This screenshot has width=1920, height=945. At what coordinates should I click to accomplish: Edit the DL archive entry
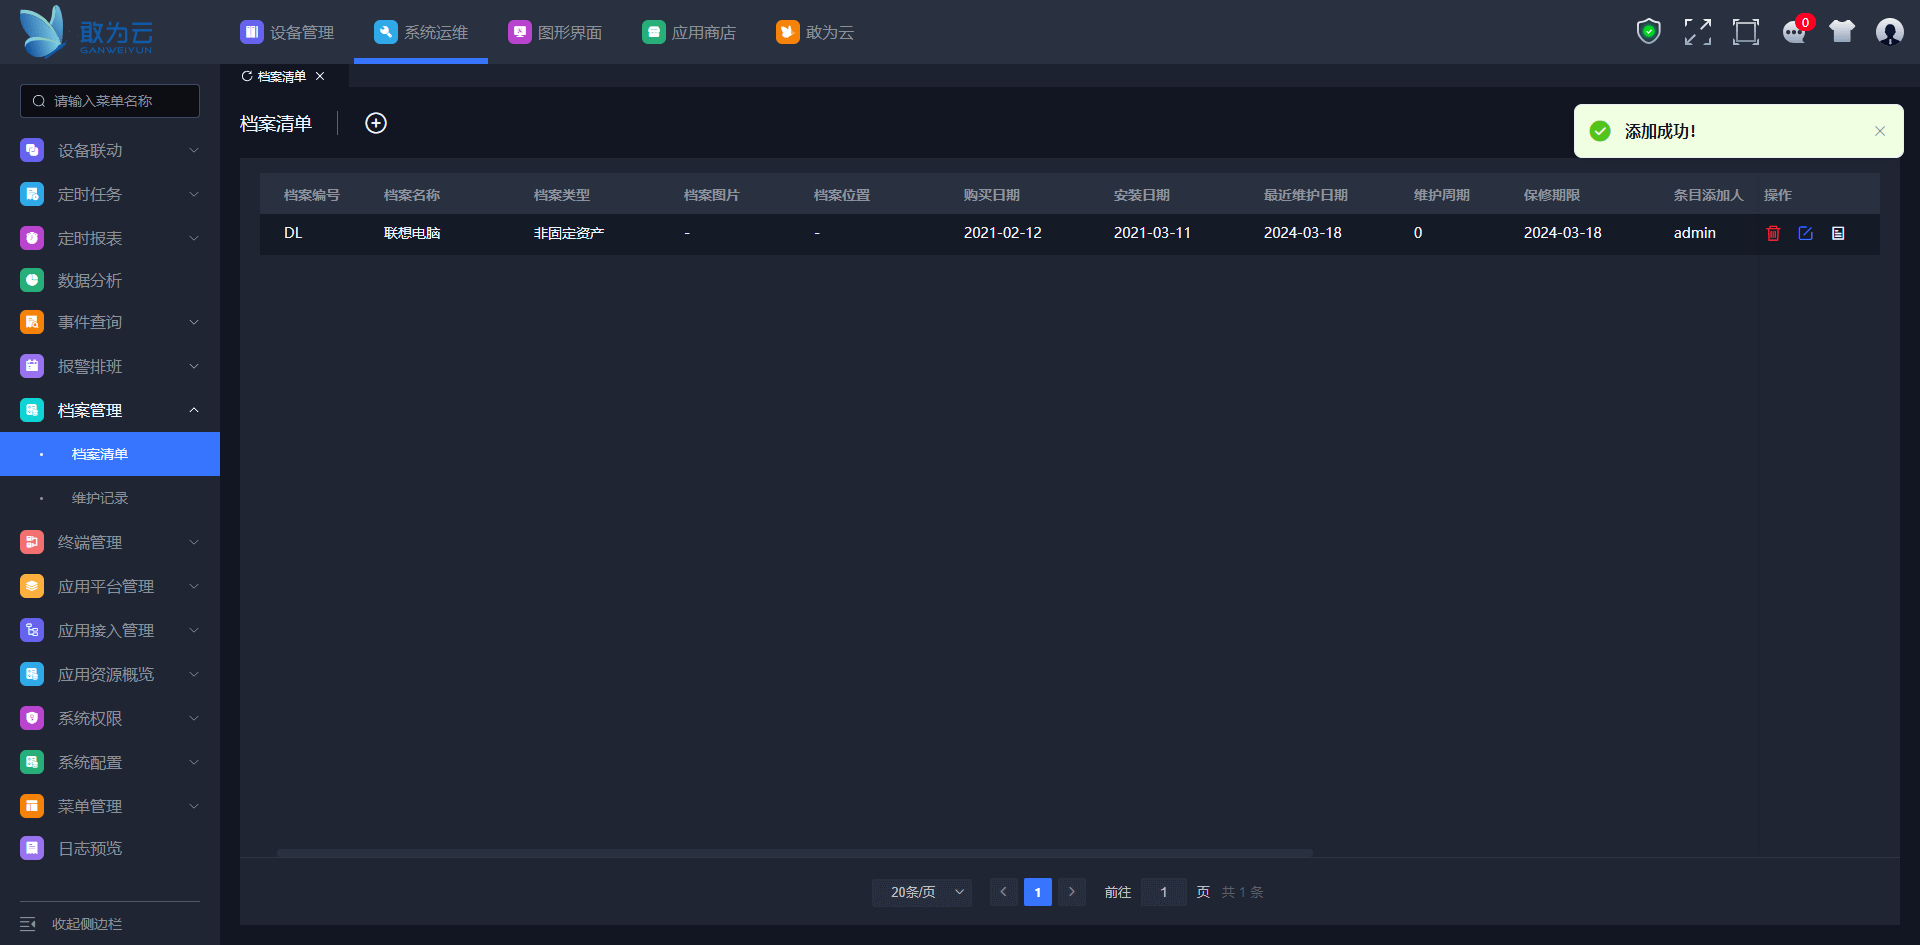(1805, 233)
